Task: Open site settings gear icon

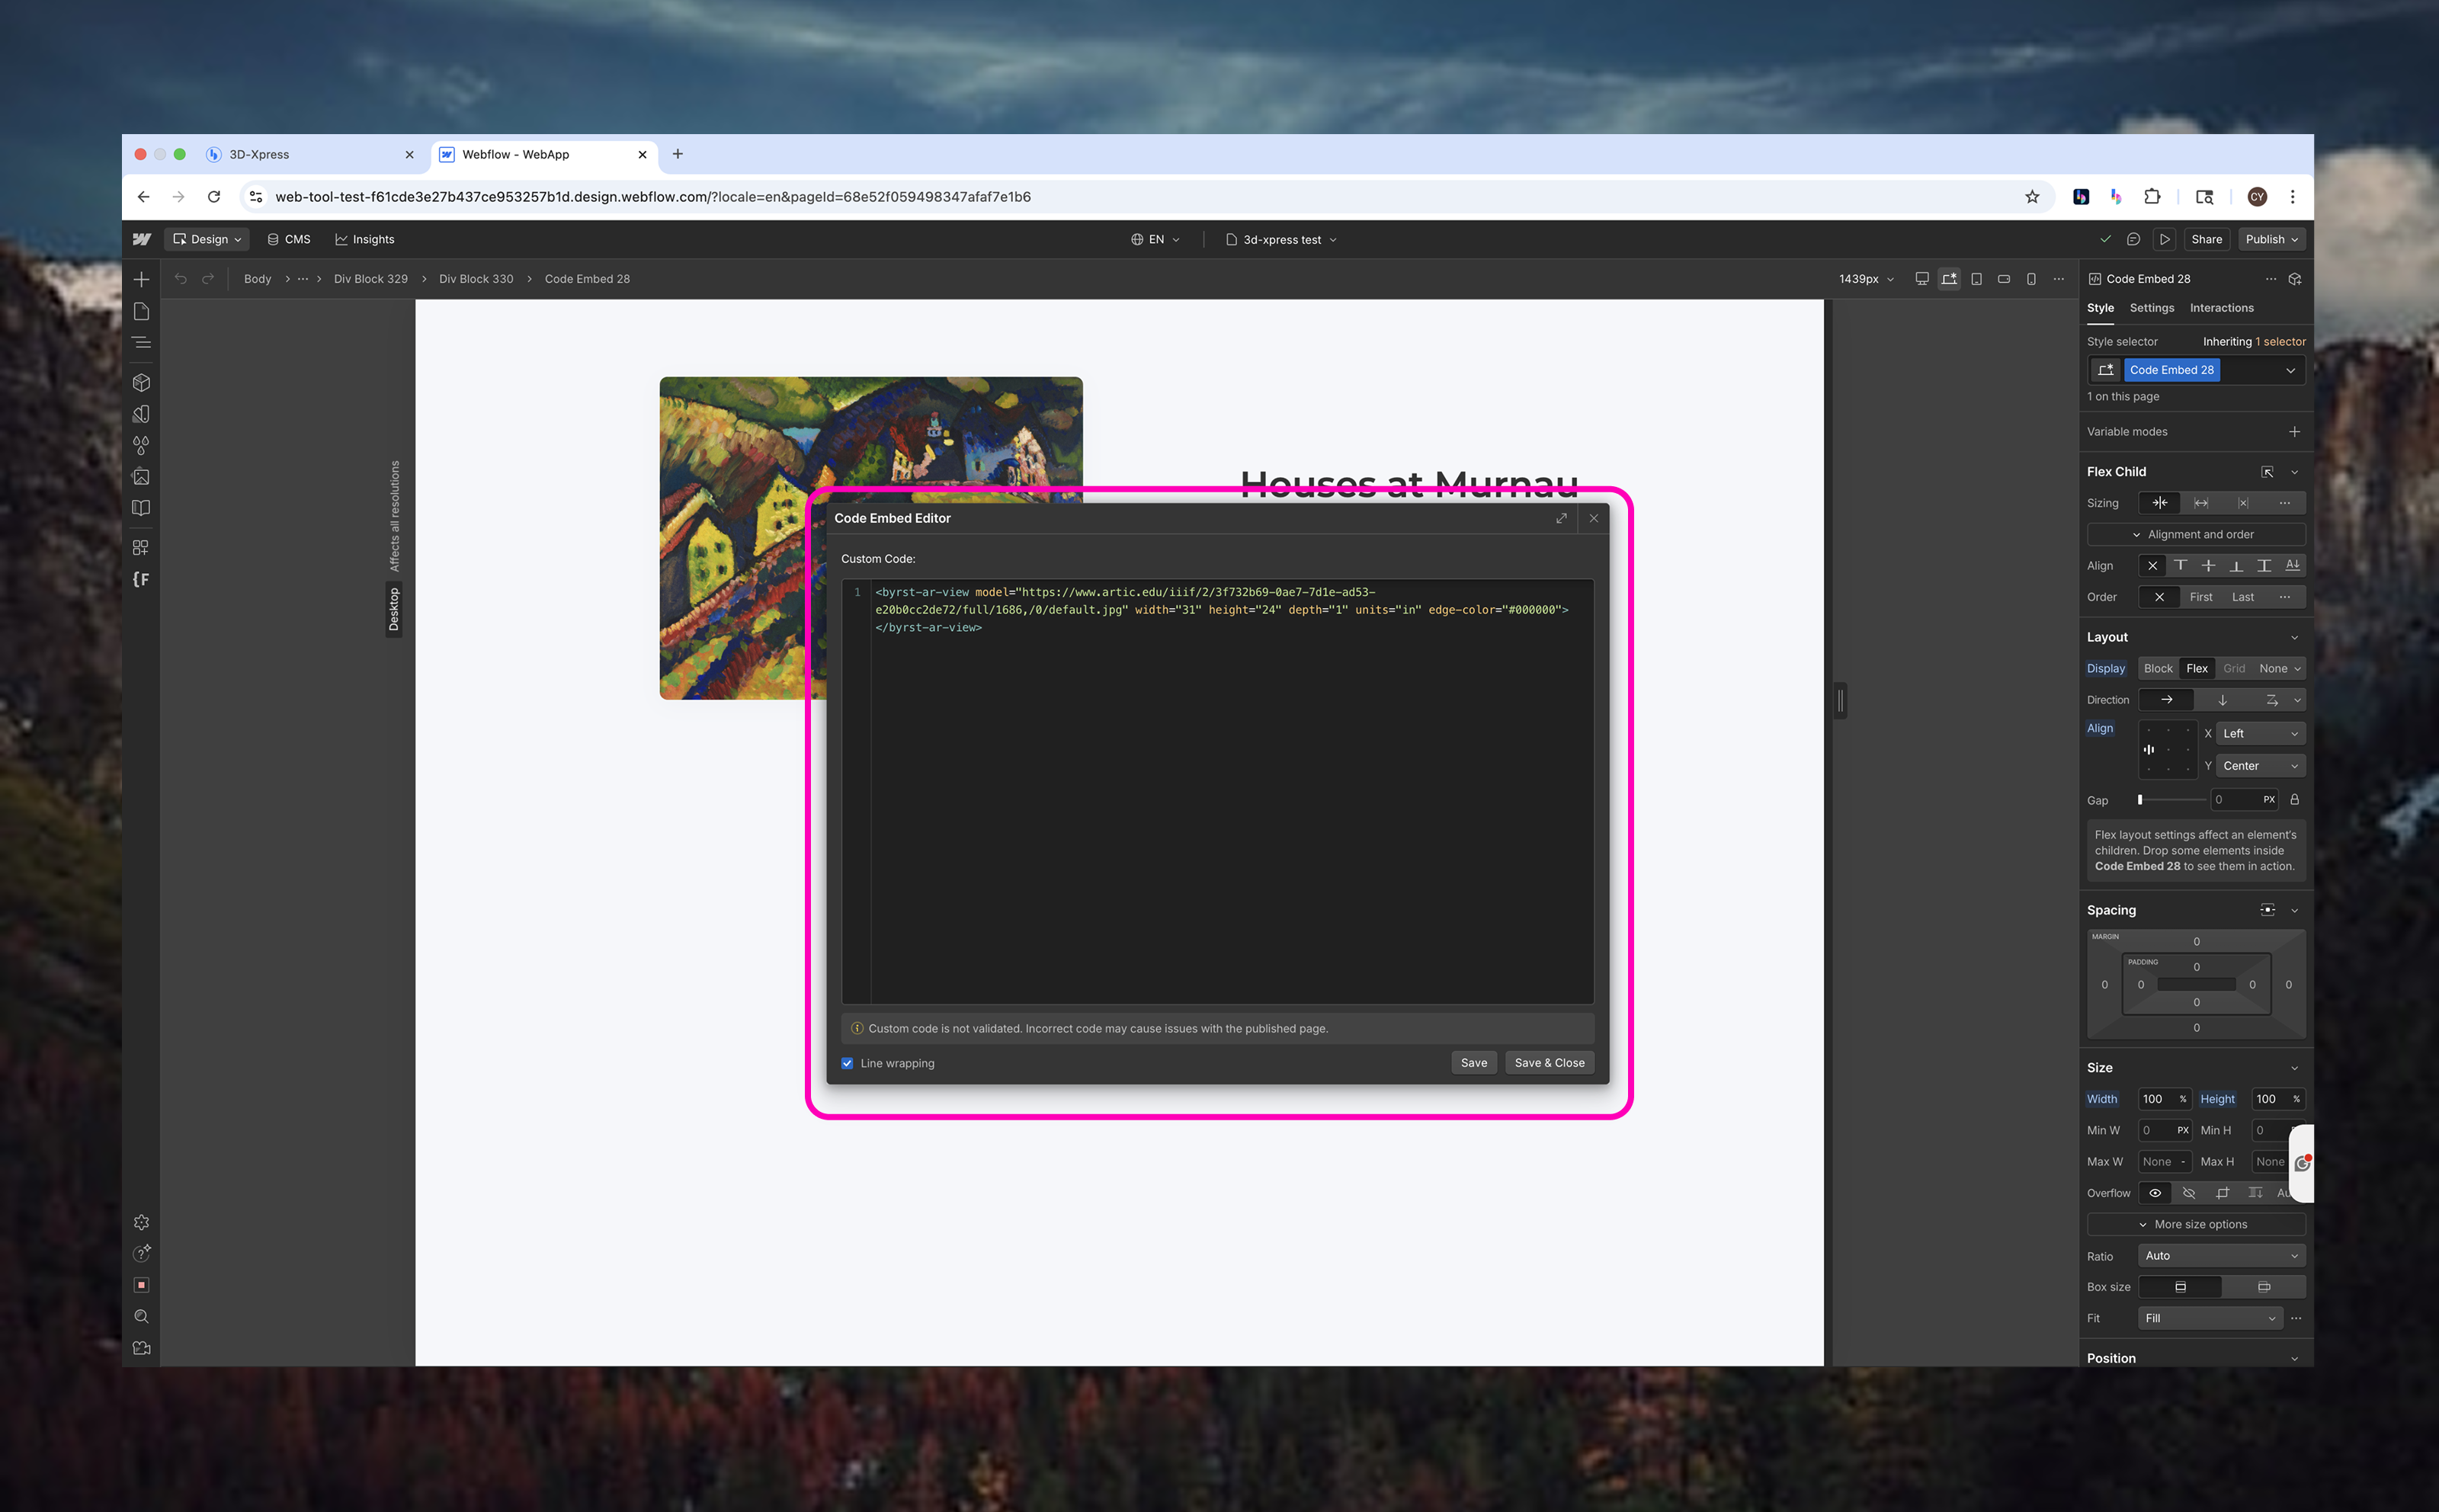Action: tap(141, 1222)
